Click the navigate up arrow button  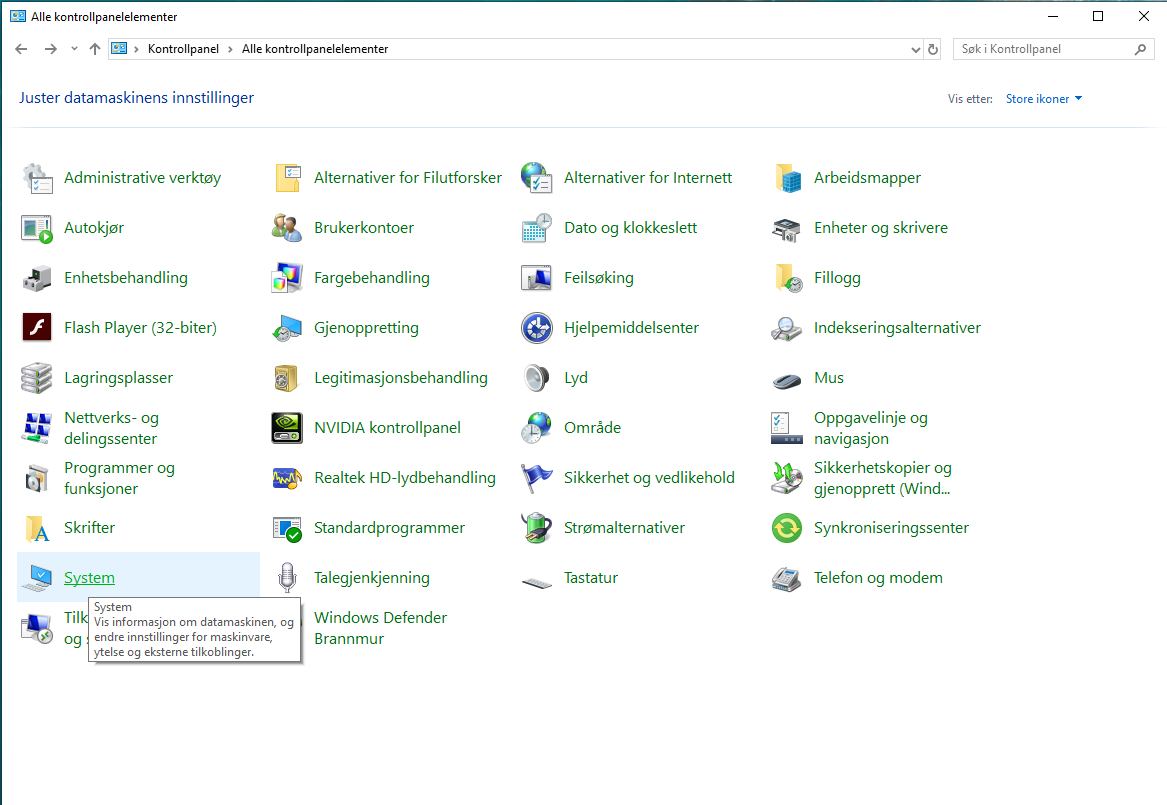point(95,48)
